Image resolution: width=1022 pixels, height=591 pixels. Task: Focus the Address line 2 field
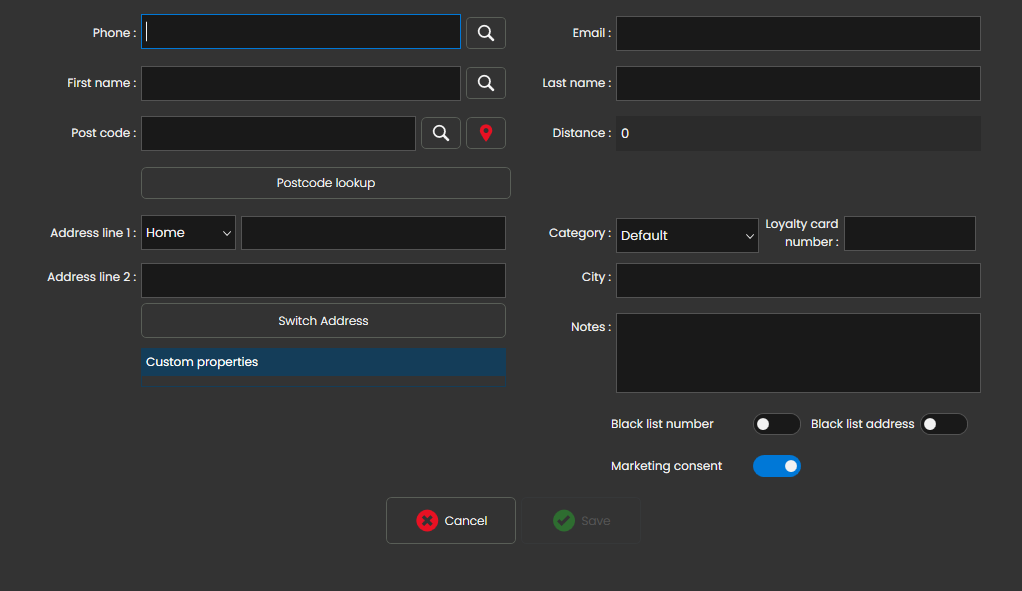point(323,280)
